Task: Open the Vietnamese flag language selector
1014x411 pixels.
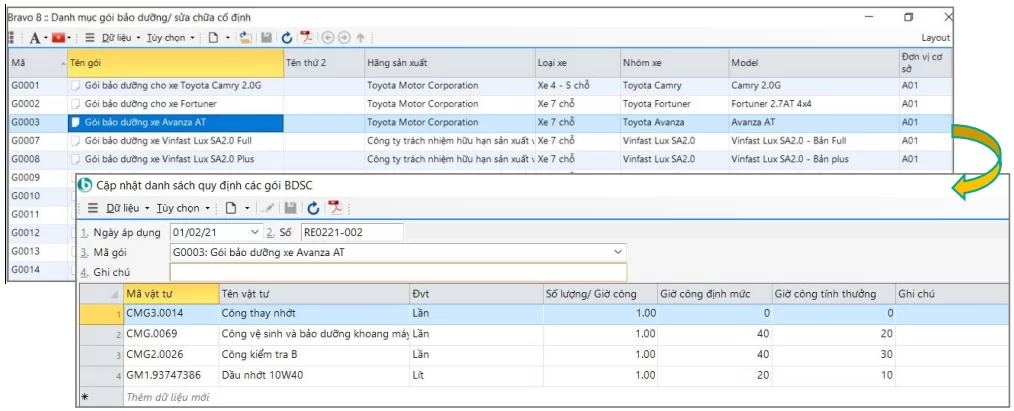Action: click(x=58, y=37)
